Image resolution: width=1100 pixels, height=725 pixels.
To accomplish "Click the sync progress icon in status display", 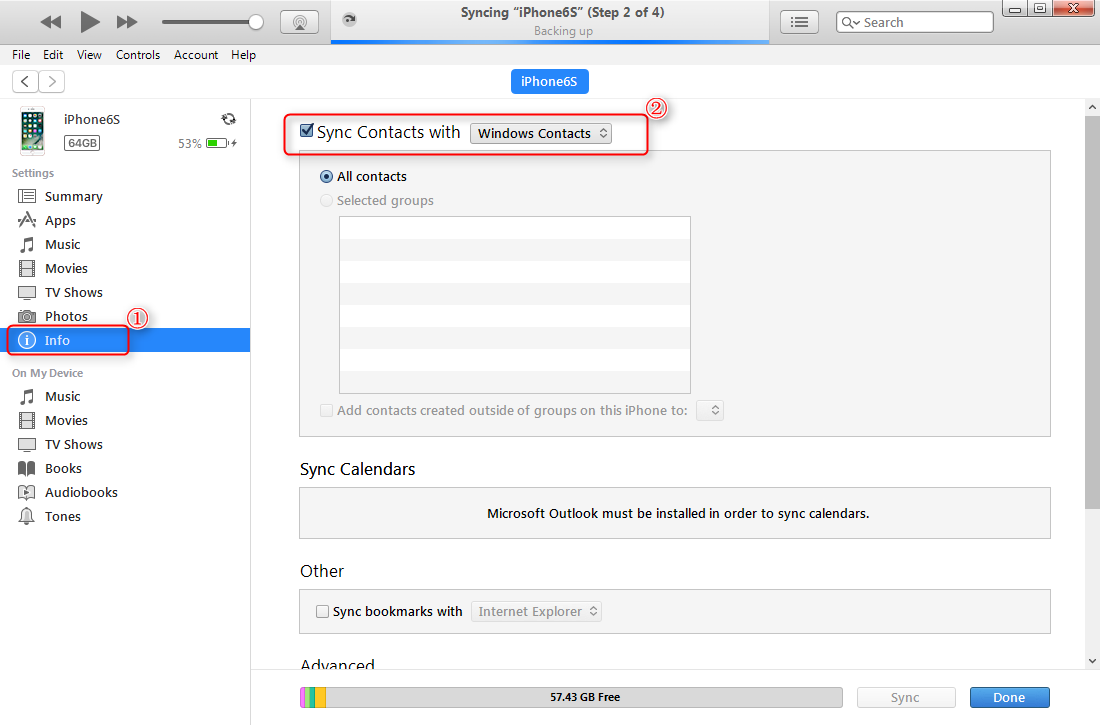I will [x=349, y=20].
